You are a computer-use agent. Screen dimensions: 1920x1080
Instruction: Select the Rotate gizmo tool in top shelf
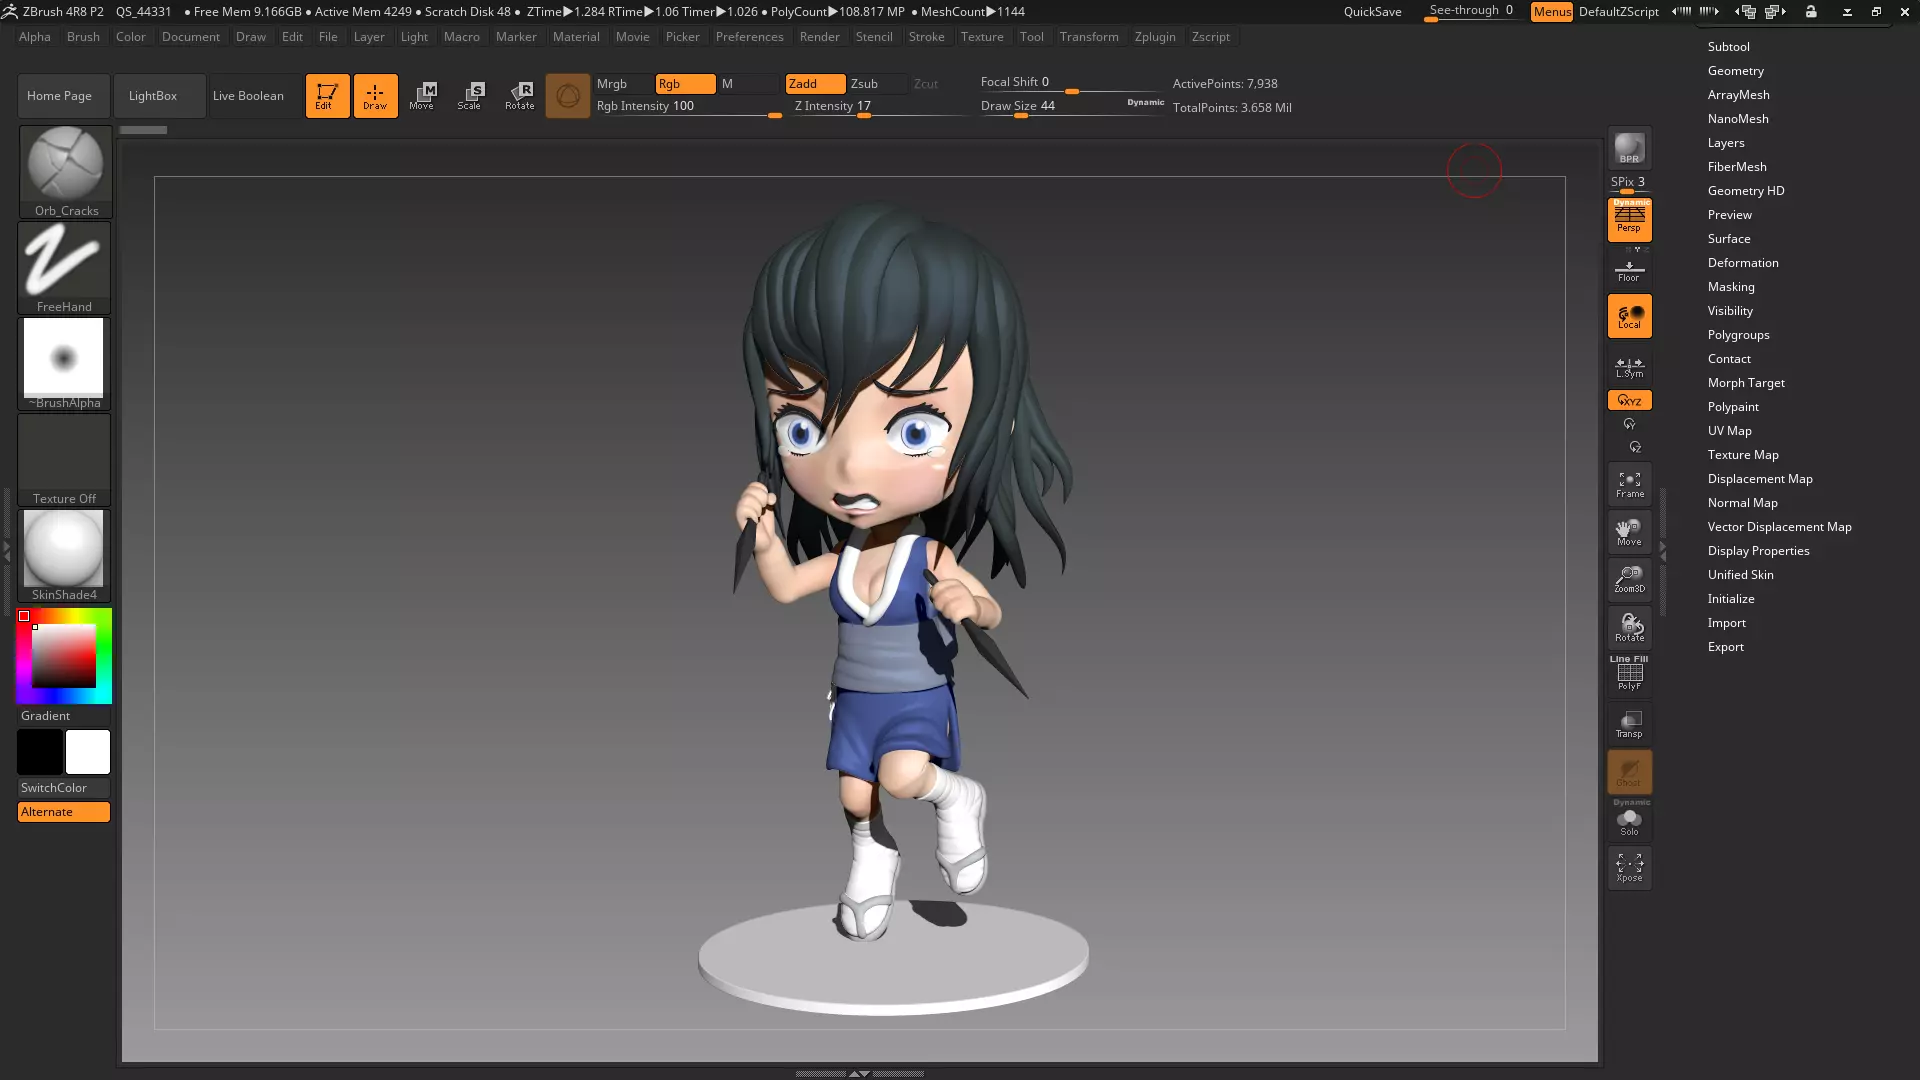[520, 96]
